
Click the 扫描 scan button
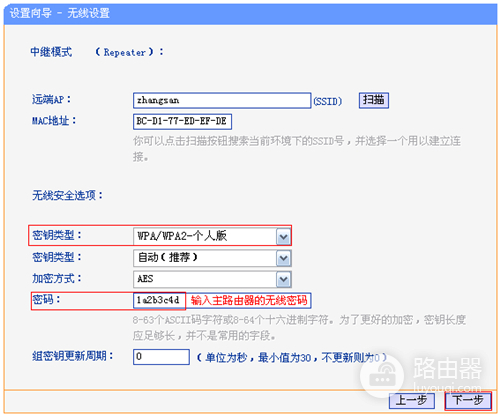click(374, 100)
